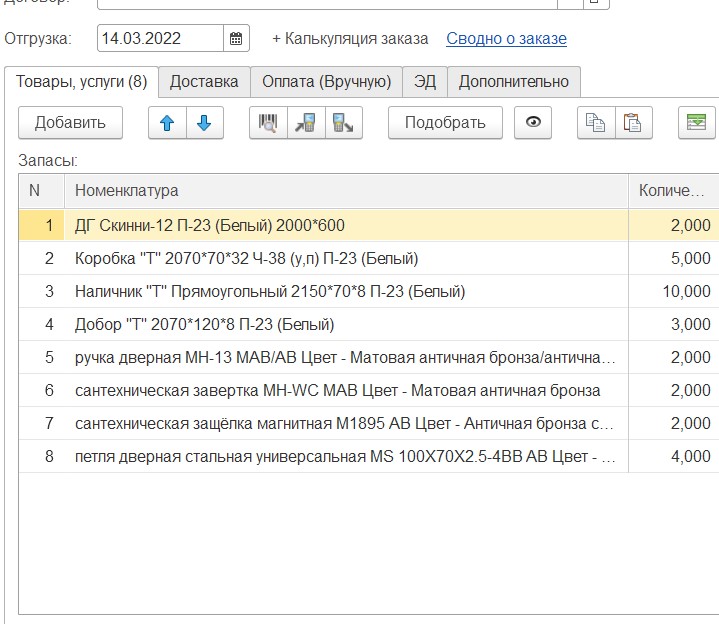719x624 pixels.
Task: Go to the Дополнительно tab
Action: (x=513, y=82)
